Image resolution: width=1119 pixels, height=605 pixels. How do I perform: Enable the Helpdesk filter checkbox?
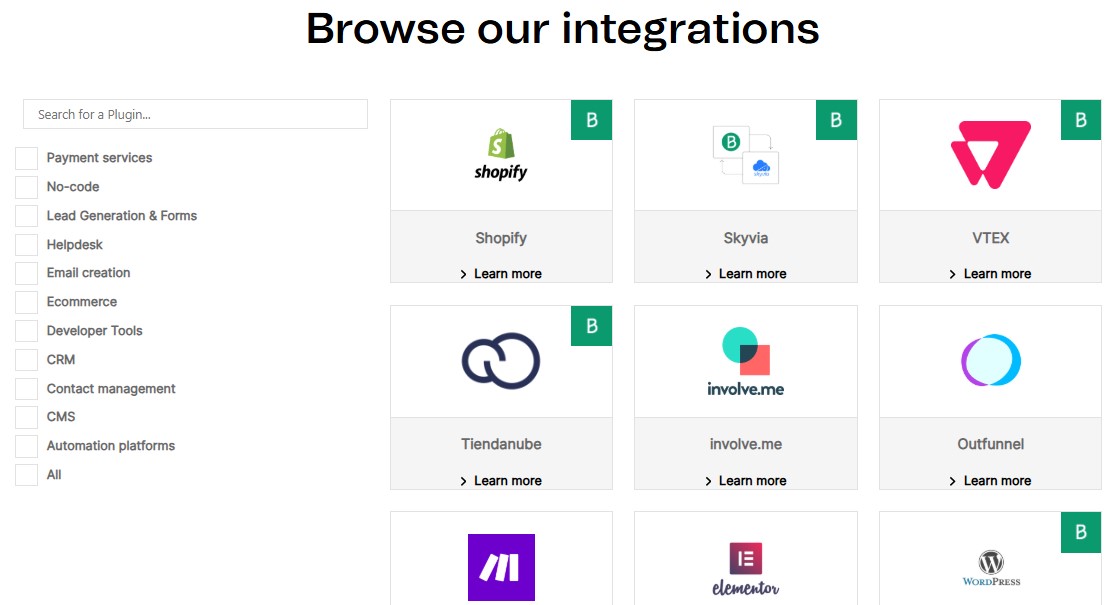[x=26, y=245]
